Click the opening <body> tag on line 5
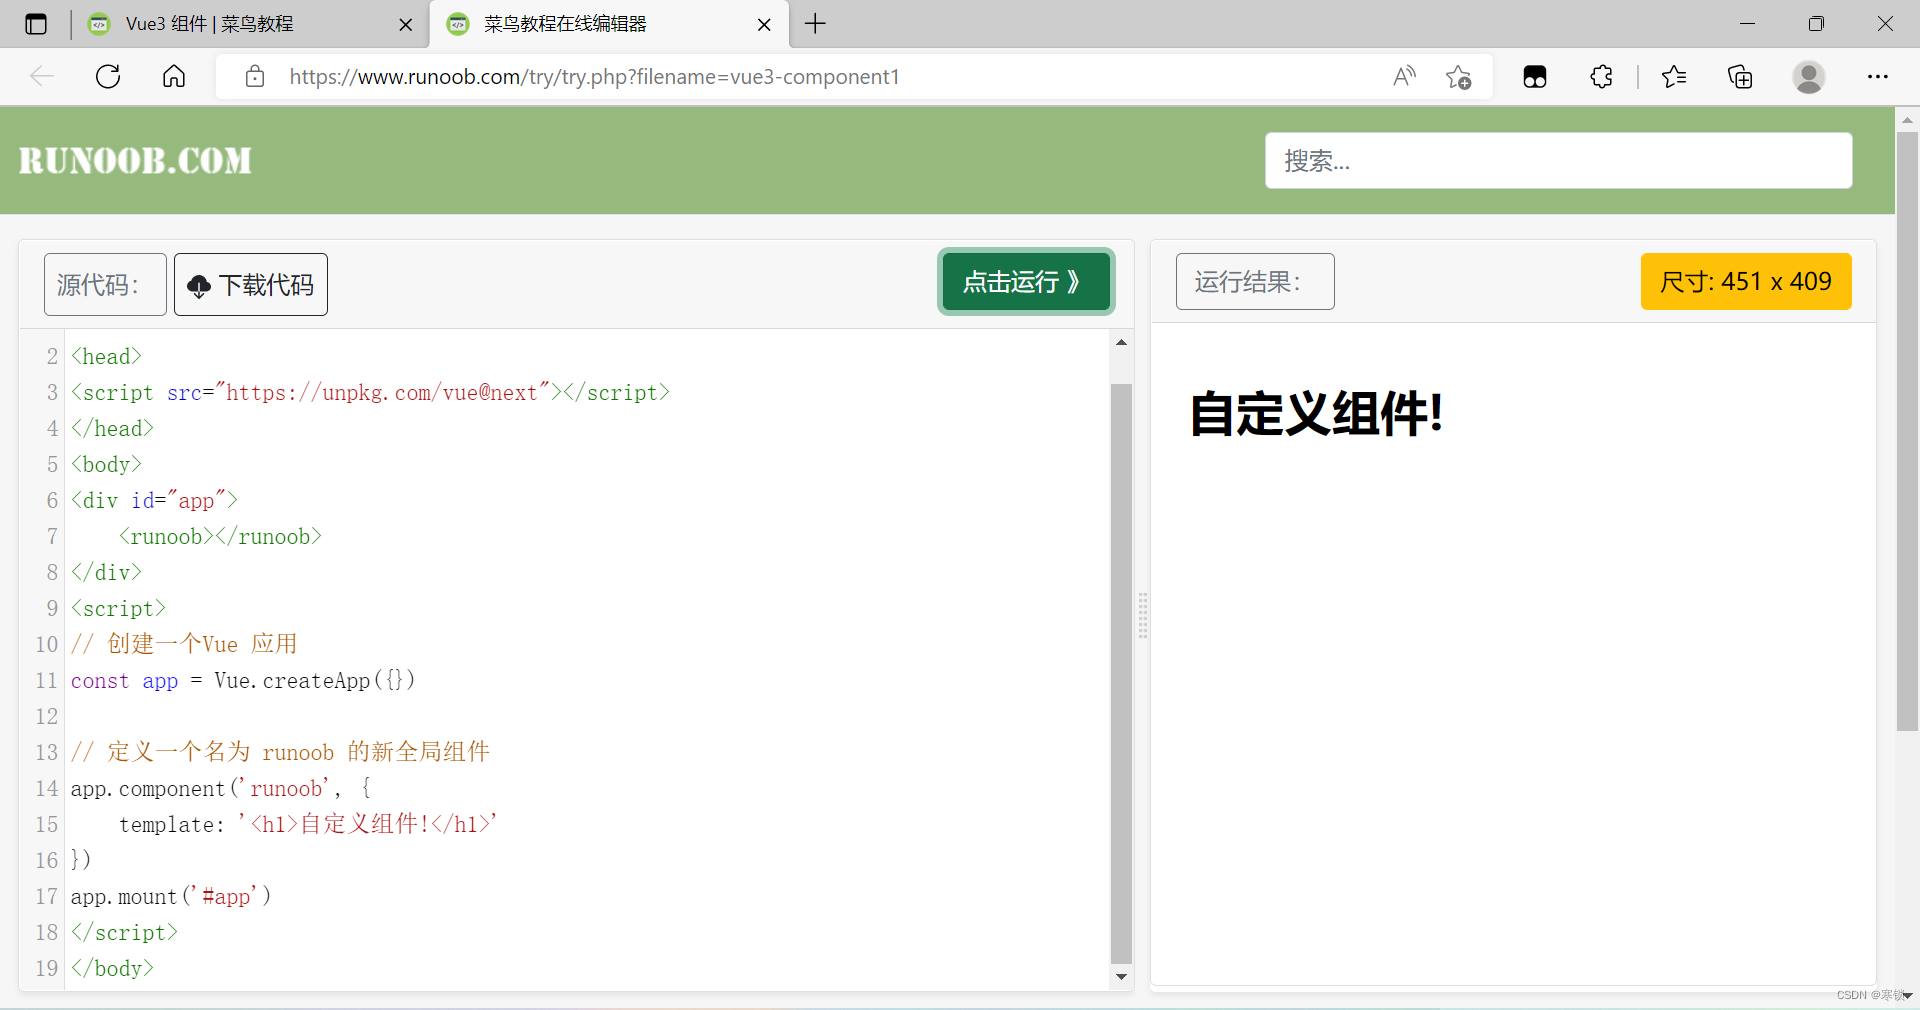The height and width of the screenshot is (1010, 1920). coord(106,464)
